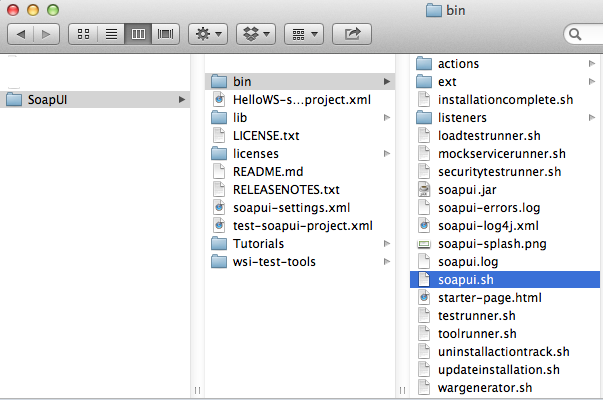Screen dimensions: 605x402
Task: Click the LICENSE.txt document icon
Action: tap(219, 135)
